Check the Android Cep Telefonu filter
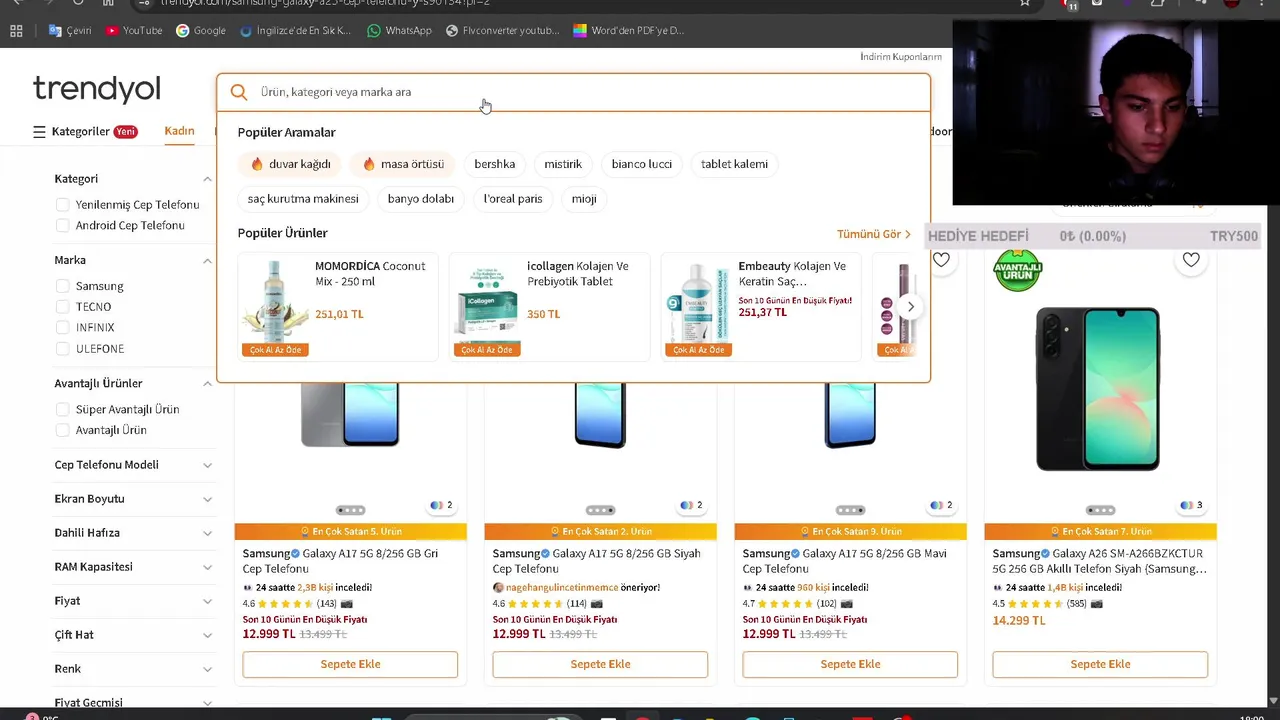Image resolution: width=1280 pixels, height=720 pixels. (x=63, y=226)
